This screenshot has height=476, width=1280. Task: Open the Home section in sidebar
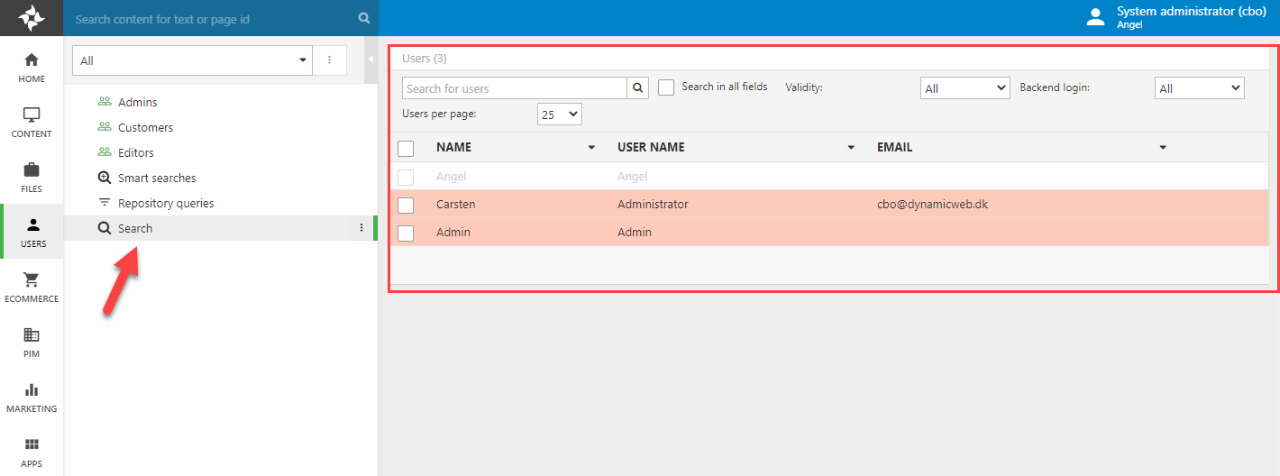[x=31, y=68]
